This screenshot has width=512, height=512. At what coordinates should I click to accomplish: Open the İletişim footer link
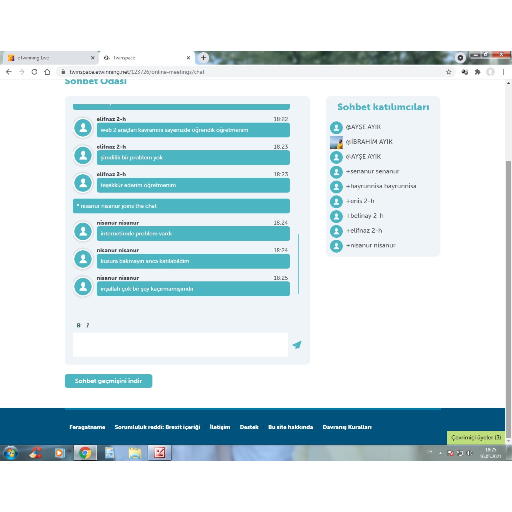pos(220,427)
